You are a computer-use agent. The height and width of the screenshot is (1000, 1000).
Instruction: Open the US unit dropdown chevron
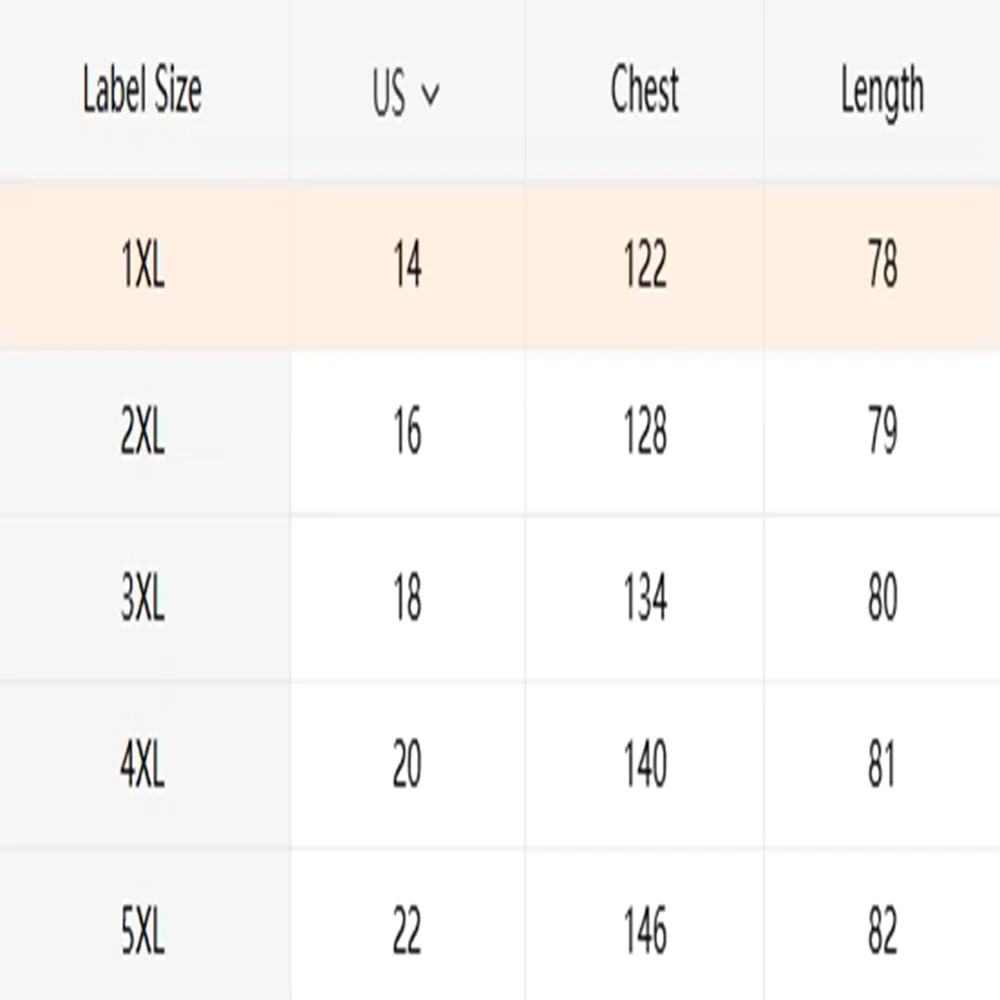[x=431, y=94]
